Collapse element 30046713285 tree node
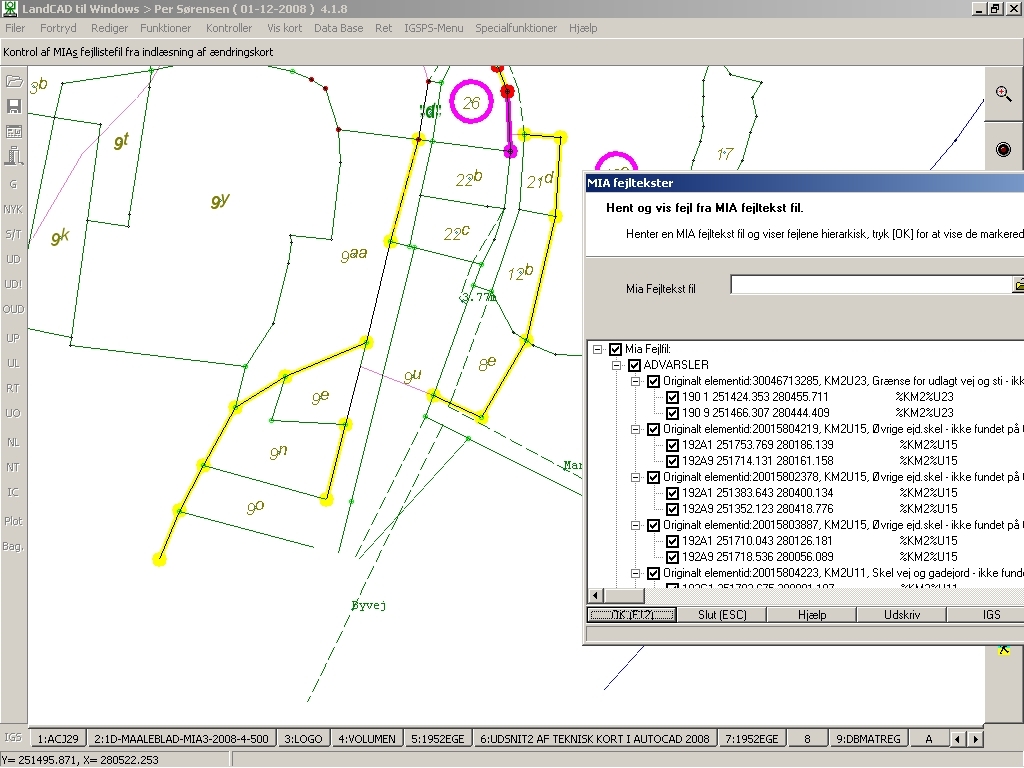Image resolution: width=1024 pixels, height=768 pixels. [x=635, y=381]
